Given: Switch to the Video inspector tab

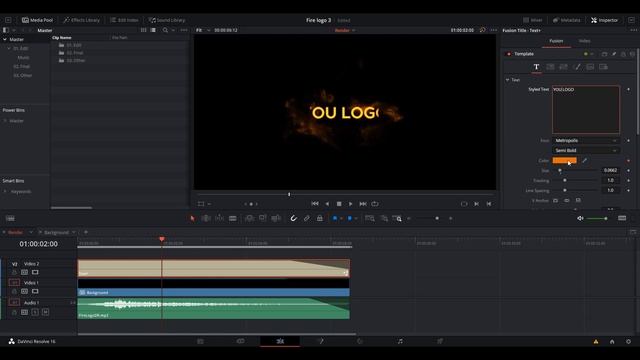Looking at the screenshot, I should pyautogui.click(x=584, y=41).
